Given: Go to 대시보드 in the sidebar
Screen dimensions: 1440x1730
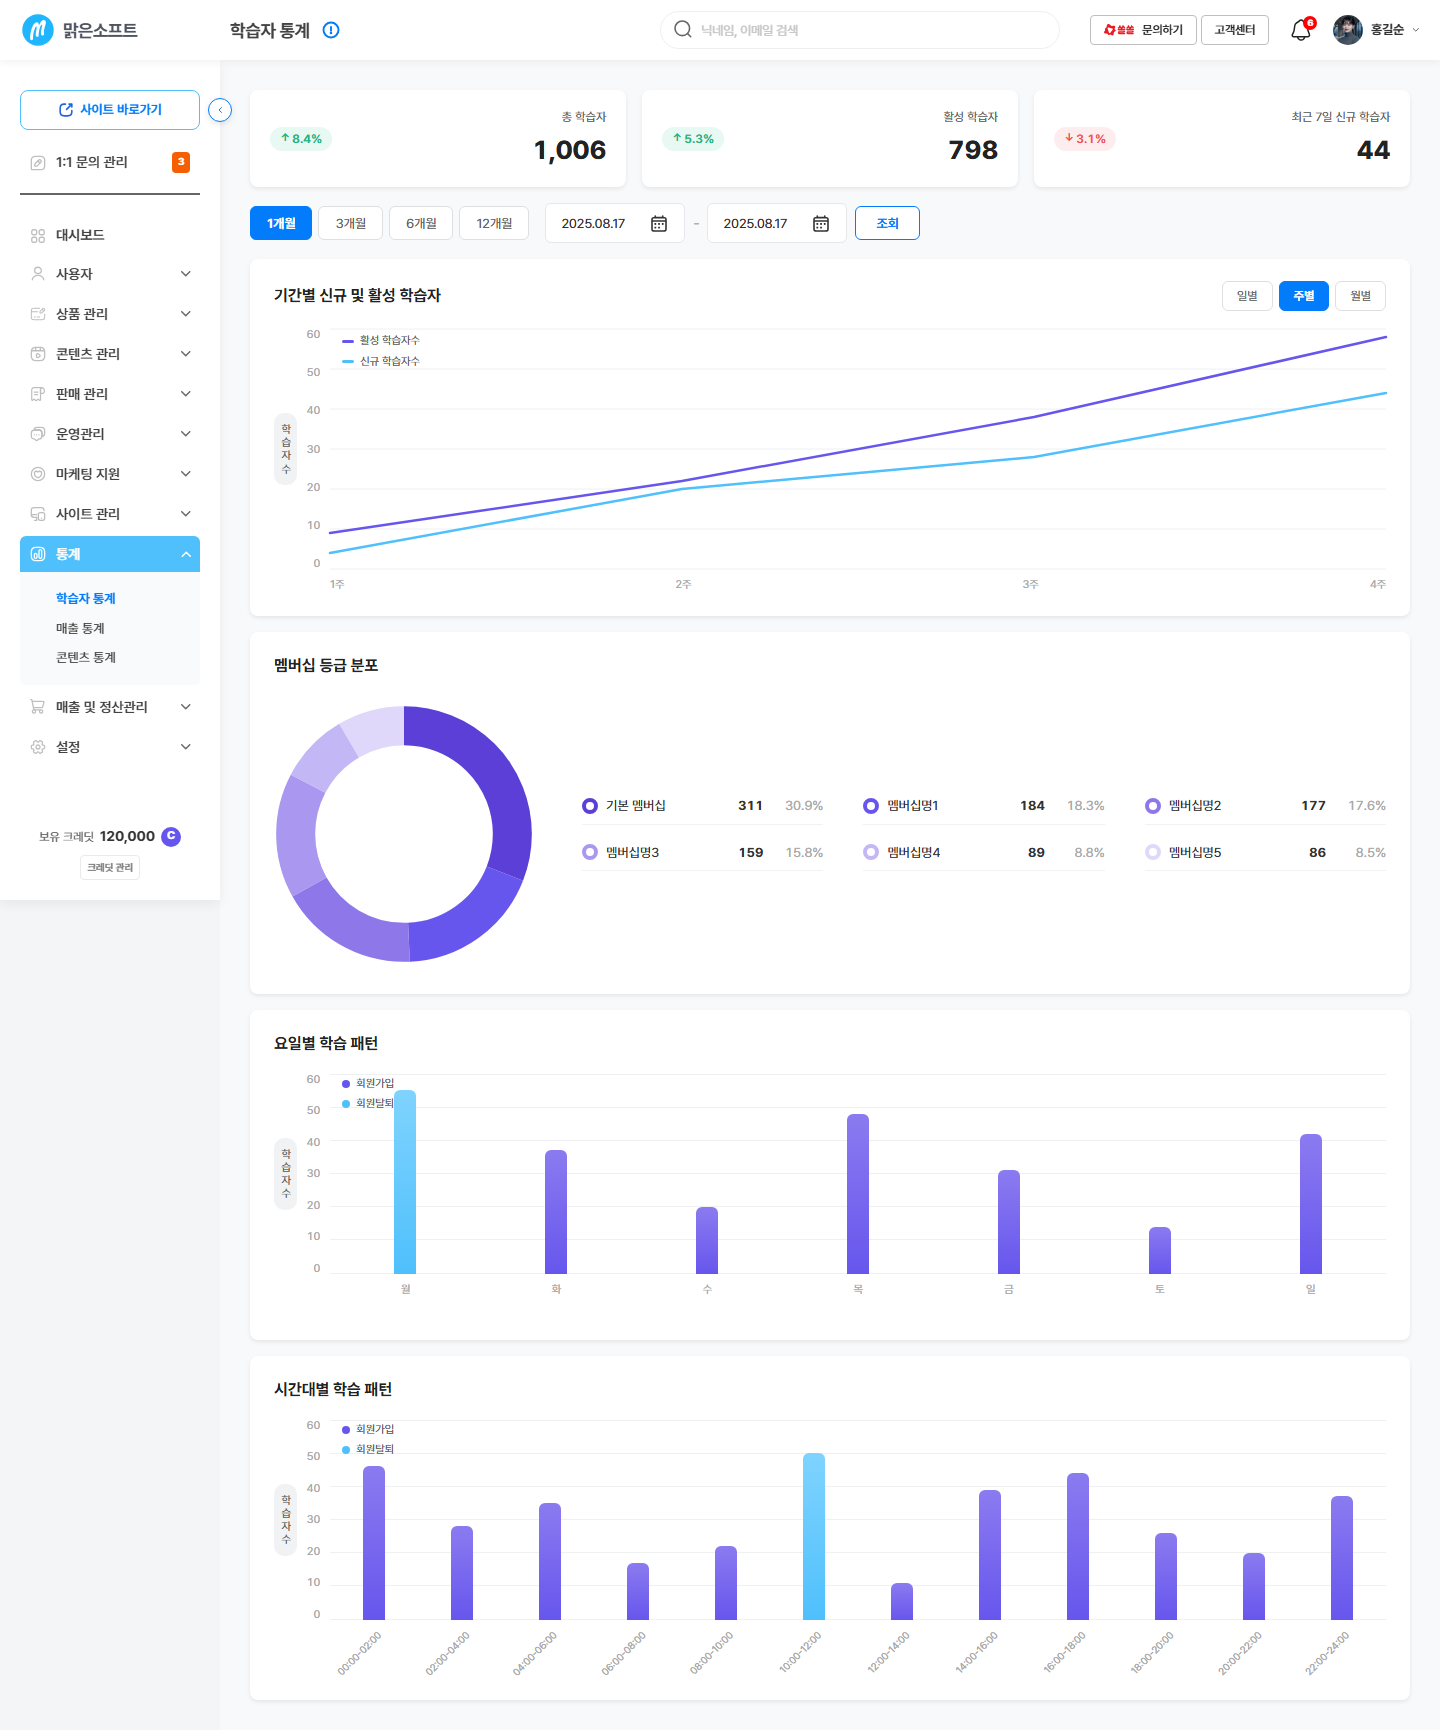Looking at the screenshot, I should pyautogui.click(x=110, y=235).
